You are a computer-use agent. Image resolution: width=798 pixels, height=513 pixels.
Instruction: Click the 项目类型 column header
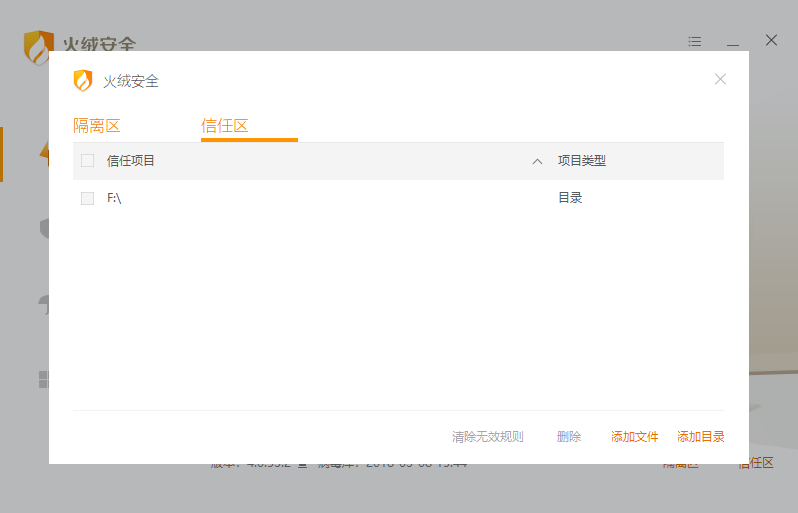click(x=582, y=161)
